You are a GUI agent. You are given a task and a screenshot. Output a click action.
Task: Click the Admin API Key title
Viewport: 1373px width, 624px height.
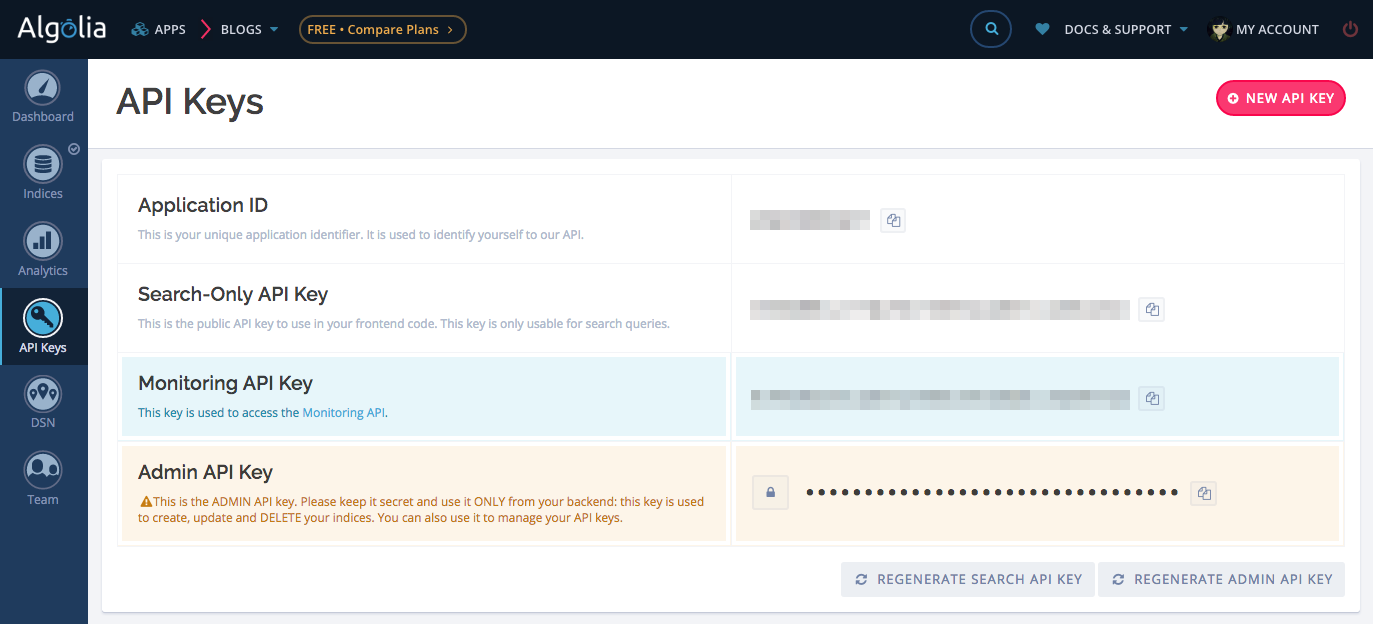coord(205,472)
